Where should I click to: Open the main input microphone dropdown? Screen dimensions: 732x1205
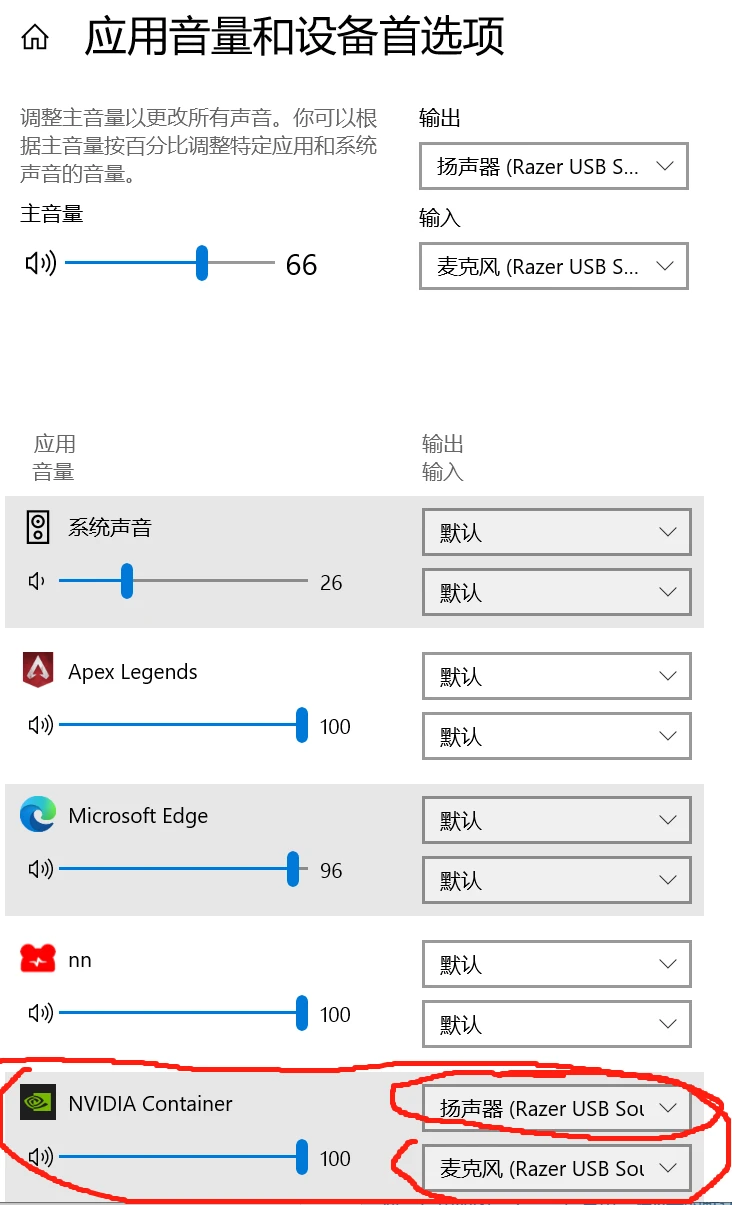pos(553,266)
